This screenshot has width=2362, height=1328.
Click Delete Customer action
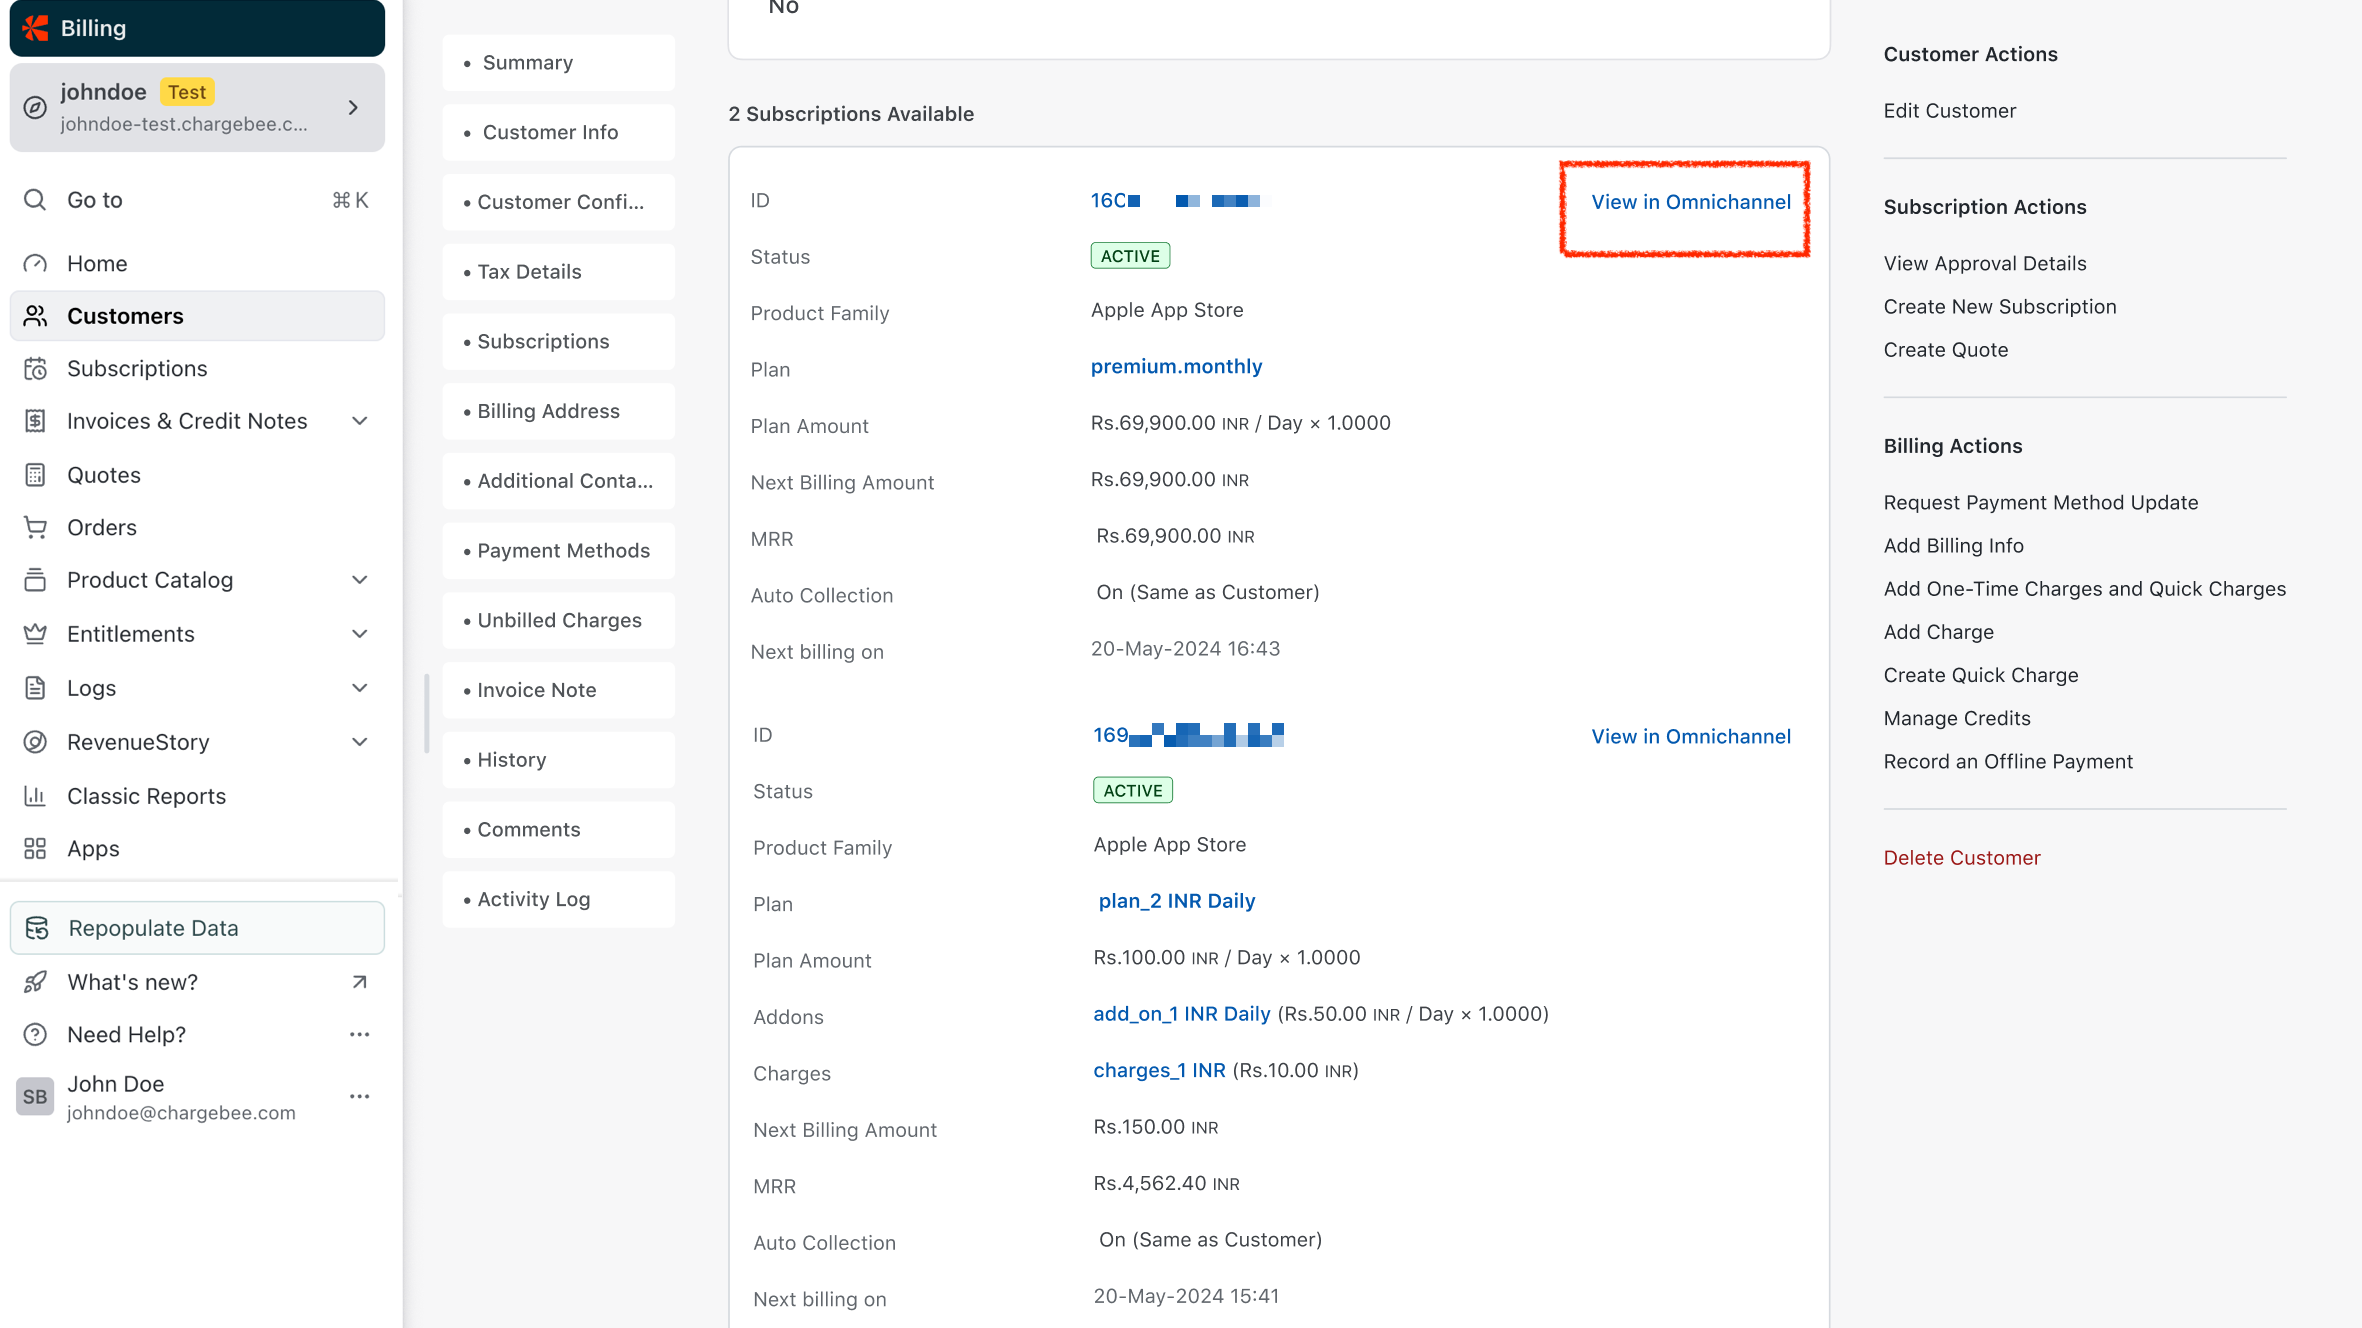coord(1961,858)
